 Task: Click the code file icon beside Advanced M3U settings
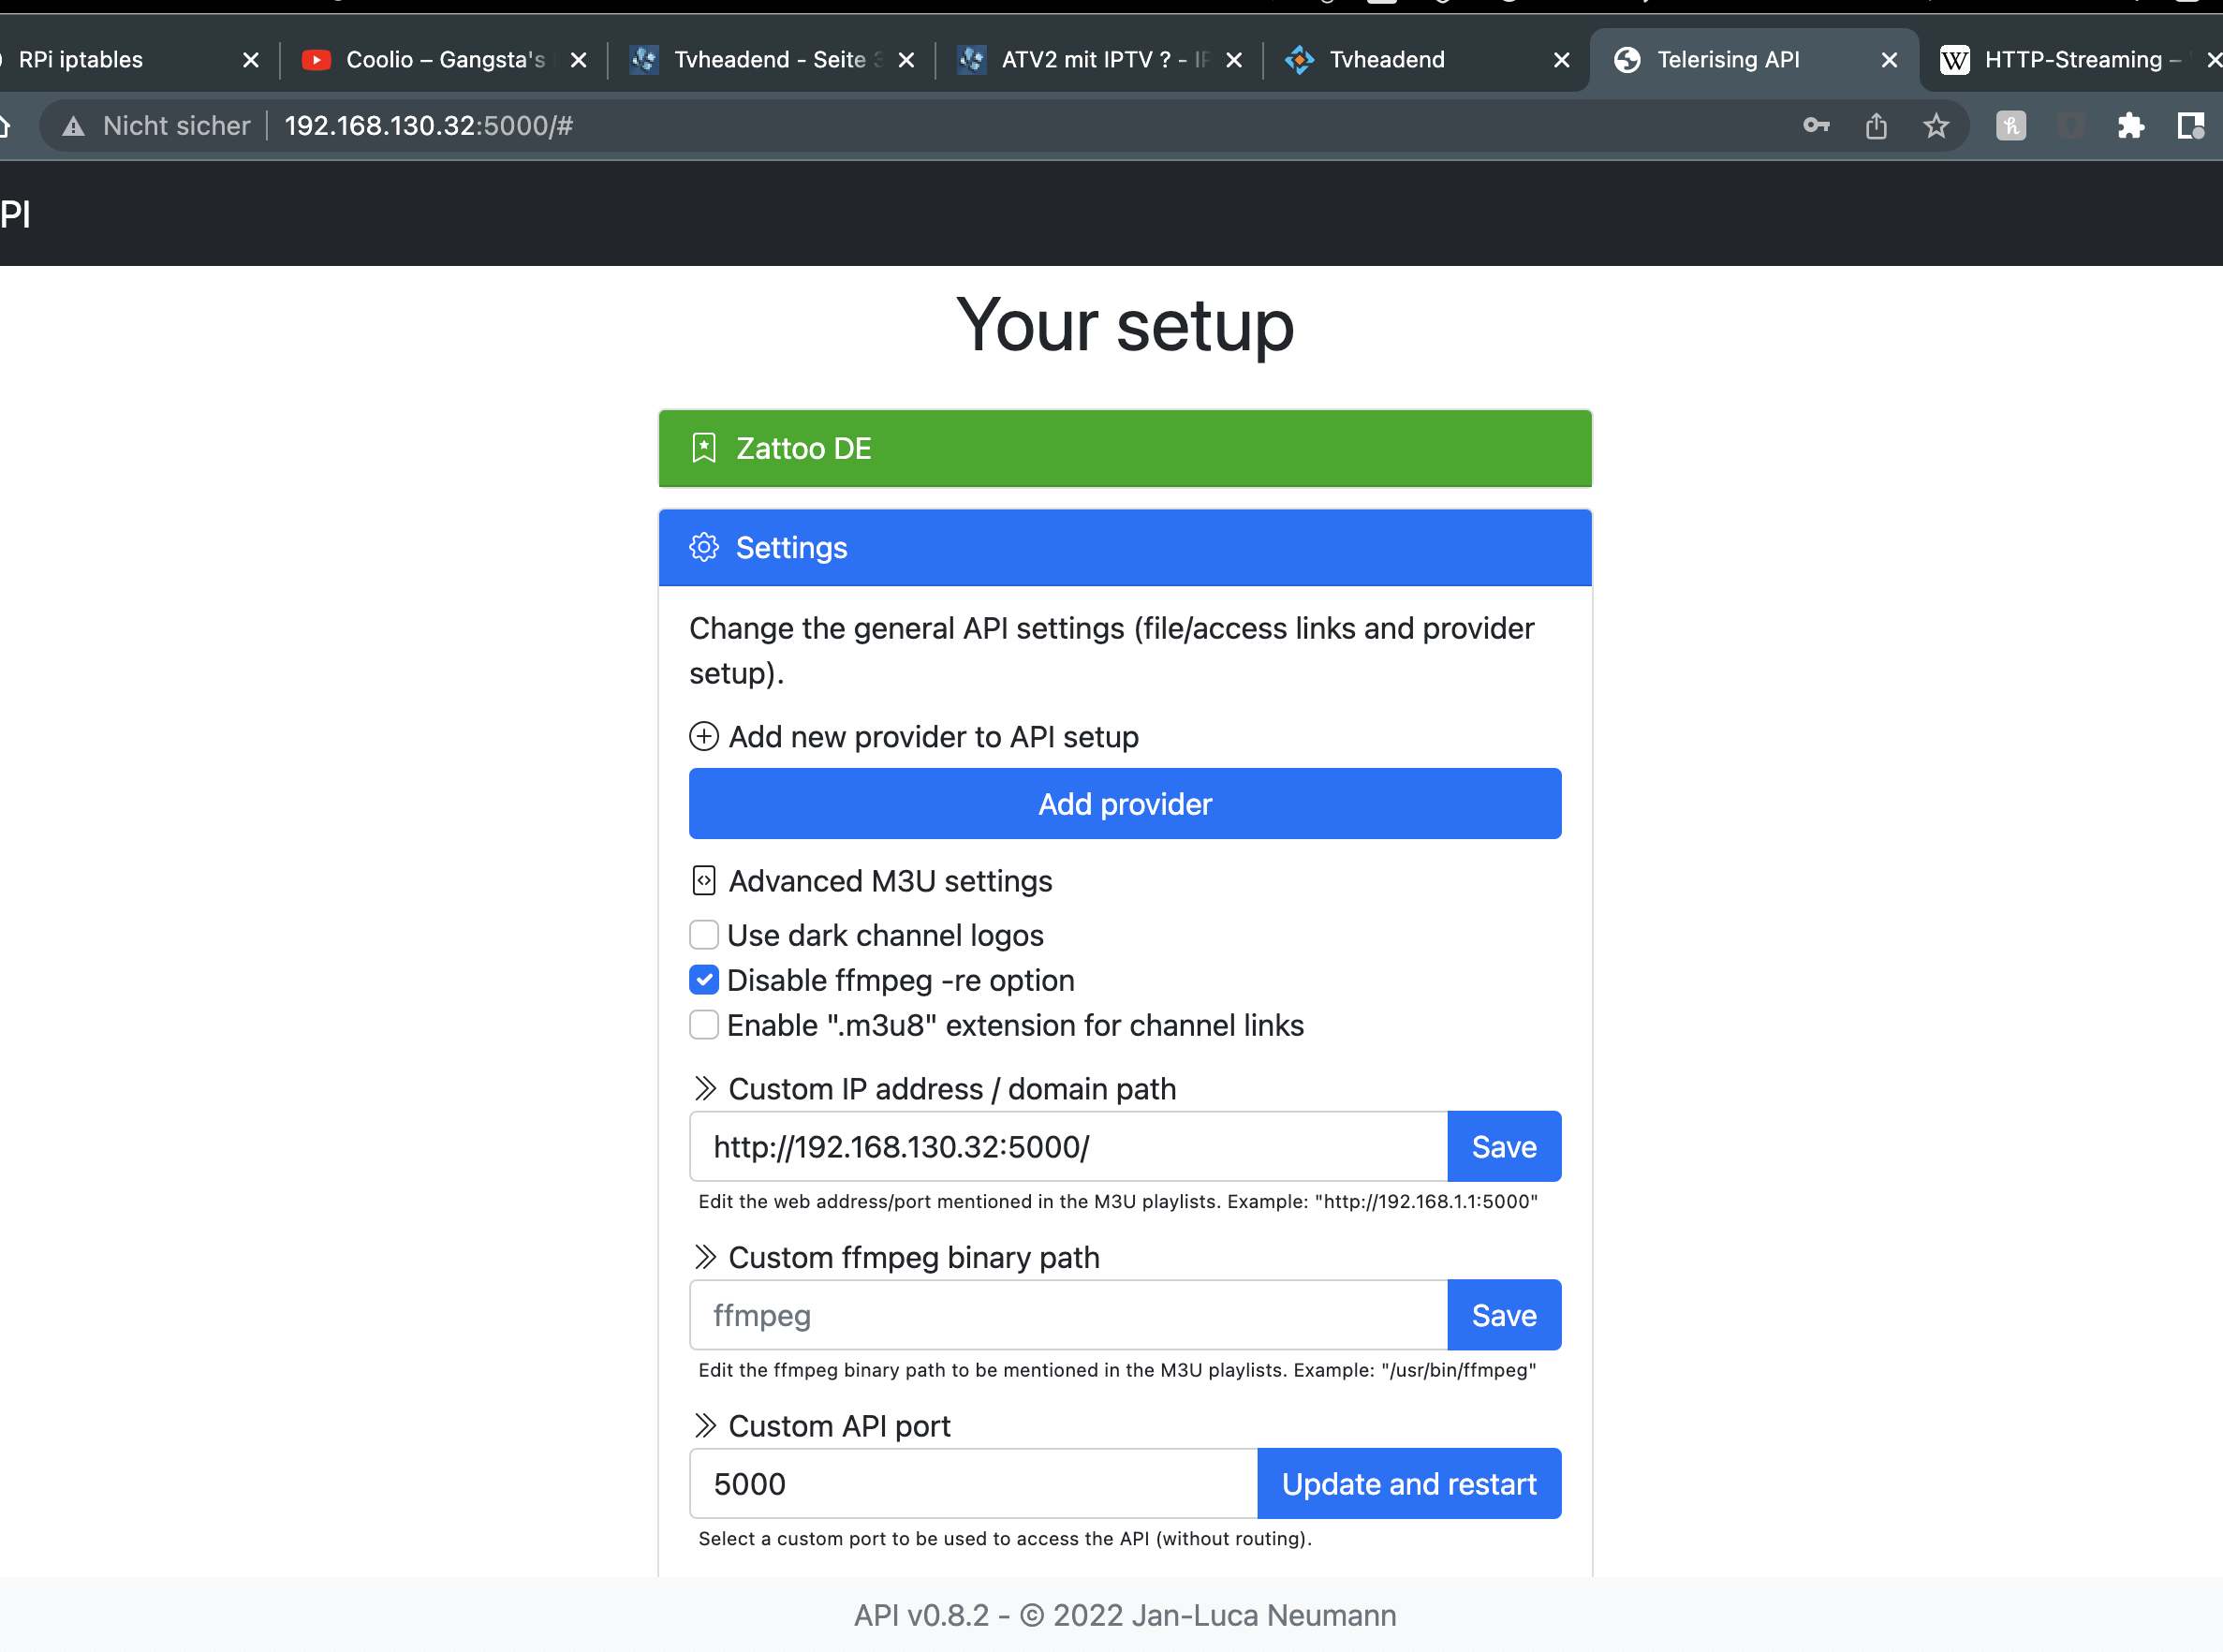click(x=704, y=881)
